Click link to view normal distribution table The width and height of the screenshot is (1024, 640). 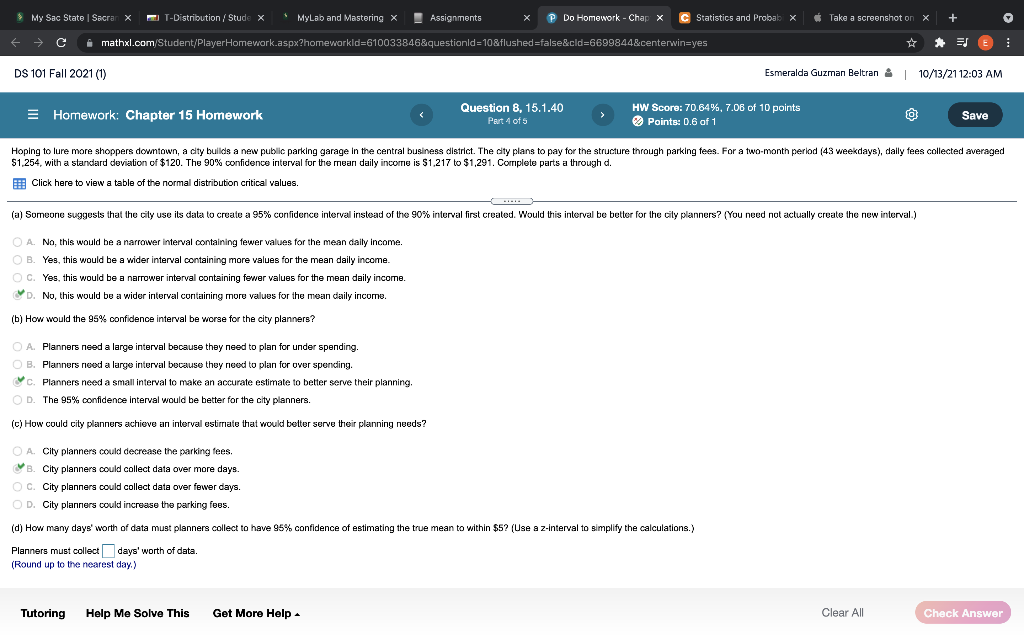(165, 183)
